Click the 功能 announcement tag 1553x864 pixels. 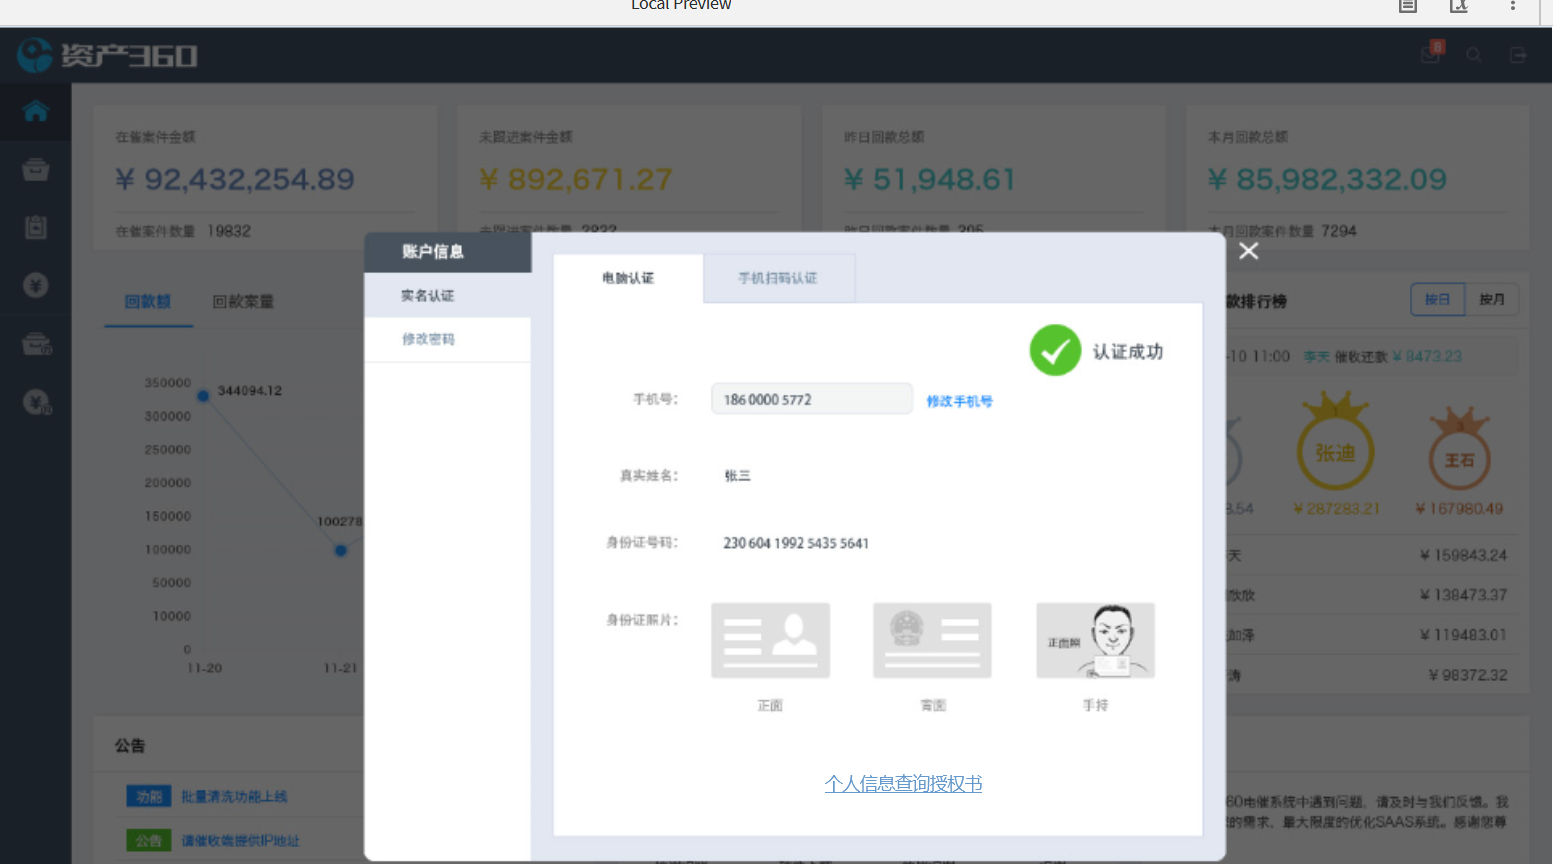click(149, 797)
